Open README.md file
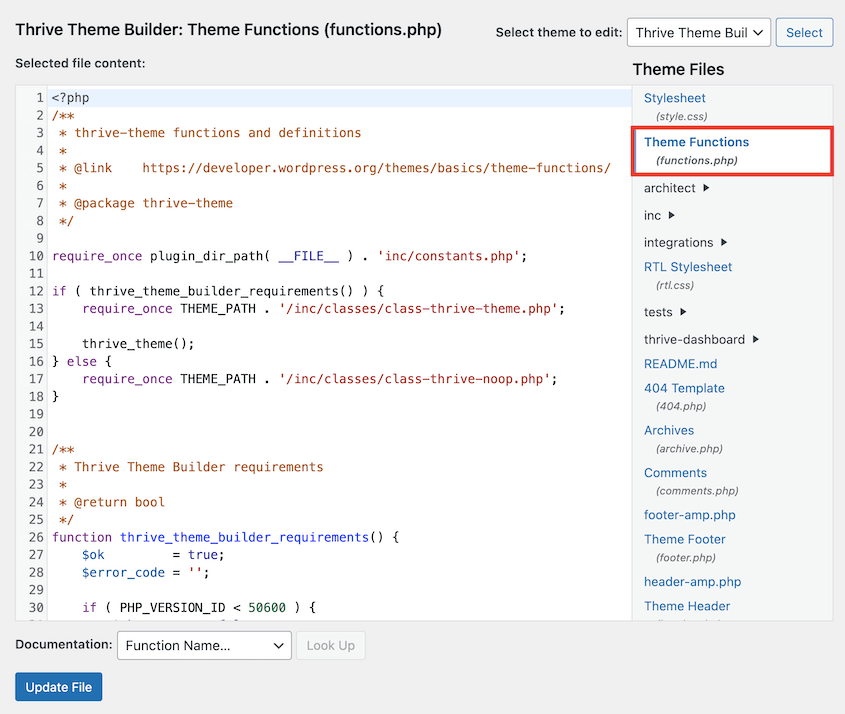Screen dimensions: 845x714 click(680, 364)
